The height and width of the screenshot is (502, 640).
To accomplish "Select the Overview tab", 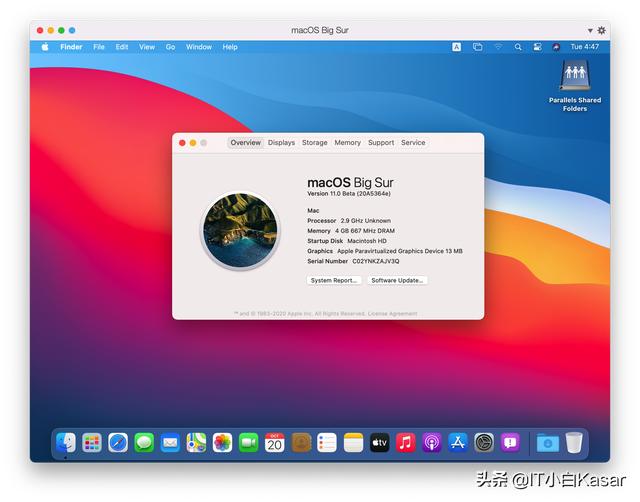I will point(245,142).
